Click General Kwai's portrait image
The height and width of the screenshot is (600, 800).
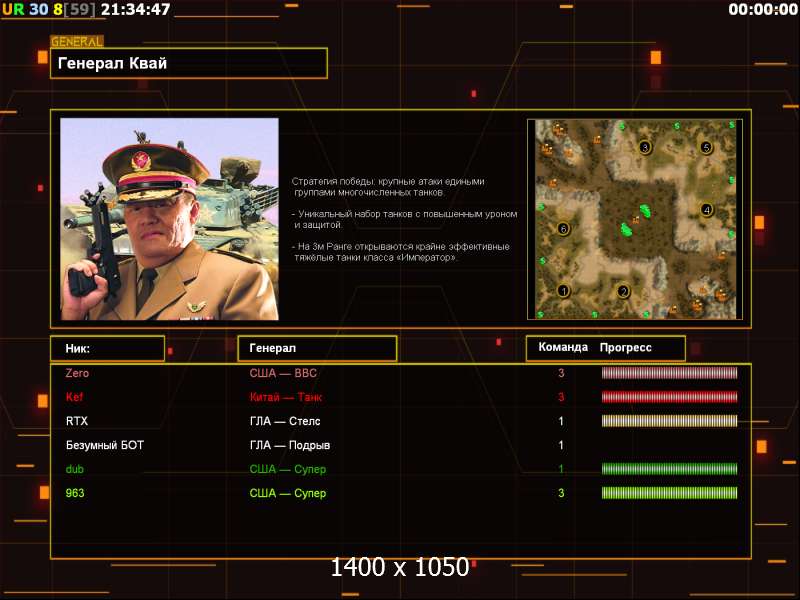(x=169, y=219)
